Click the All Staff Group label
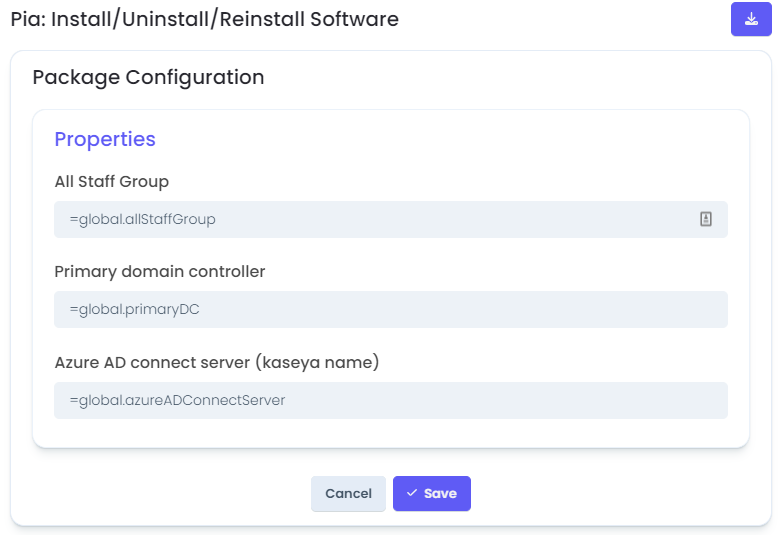This screenshot has width=780, height=535. [x=112, y=182]
